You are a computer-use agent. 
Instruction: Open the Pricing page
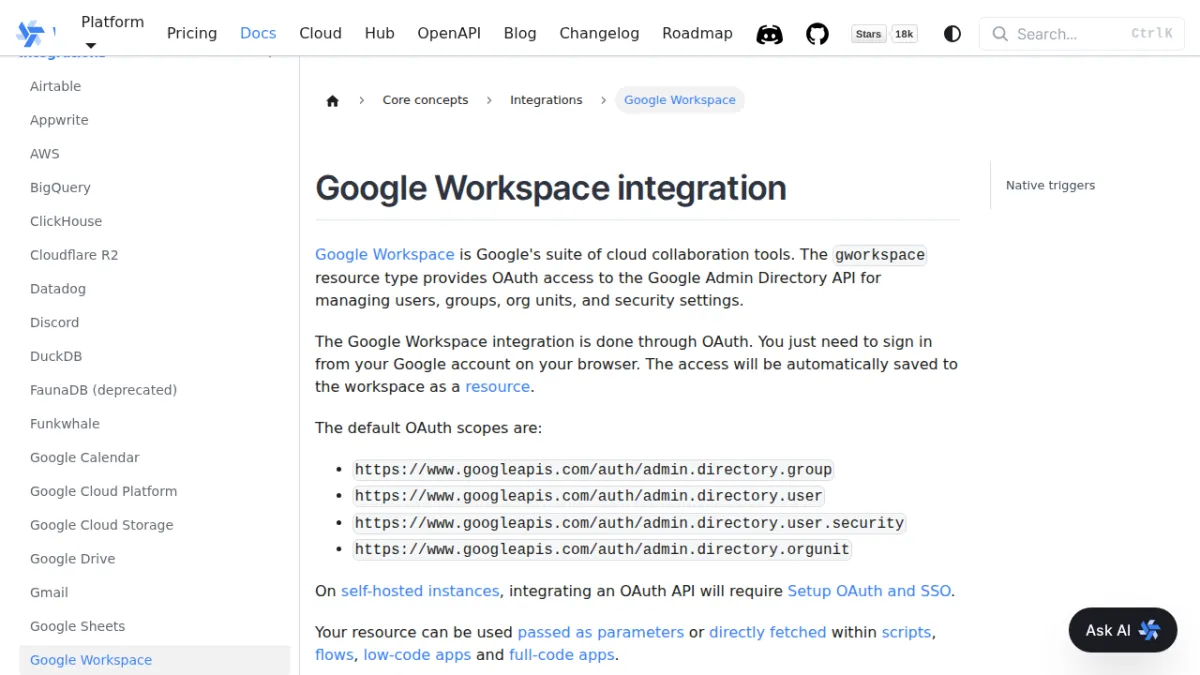click(192, 33)
